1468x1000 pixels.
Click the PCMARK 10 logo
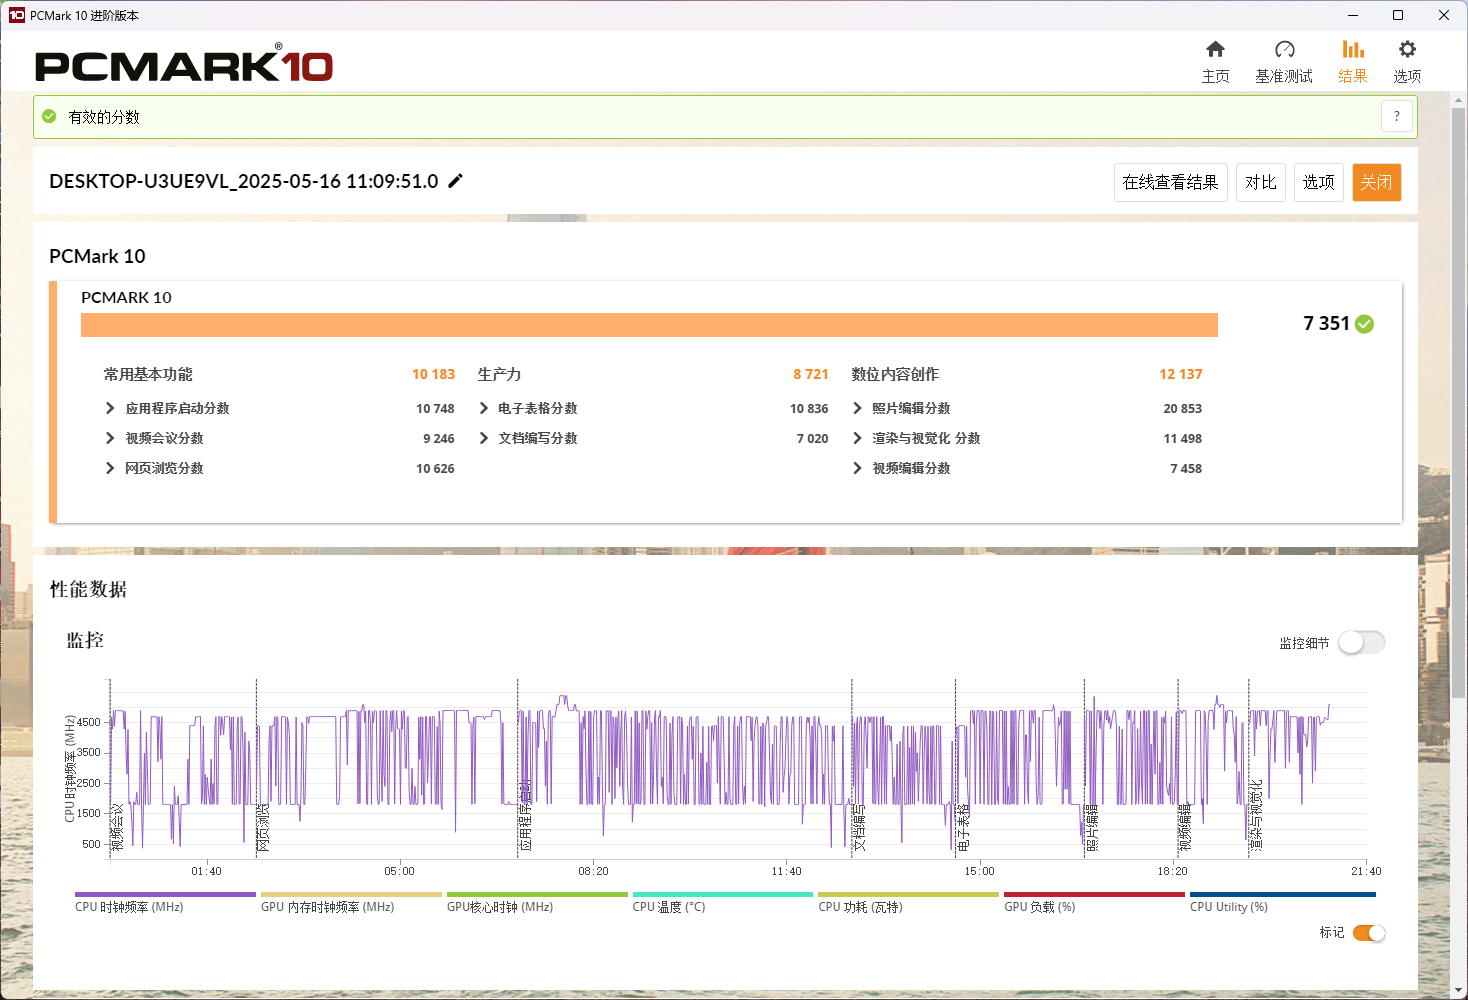coord(183,65)
